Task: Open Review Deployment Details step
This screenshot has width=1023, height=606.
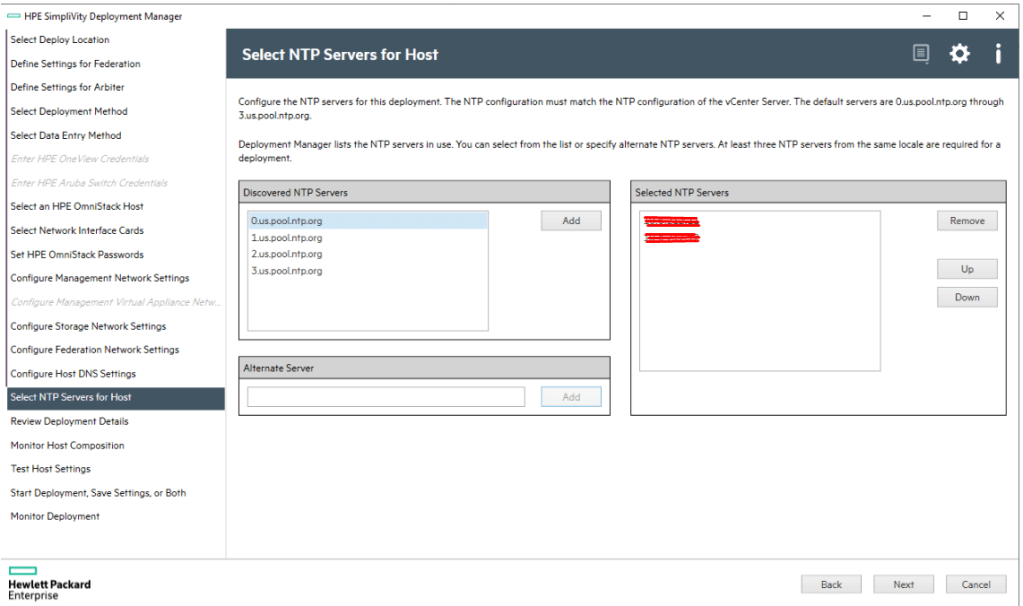Action: (x=69, y=422)
